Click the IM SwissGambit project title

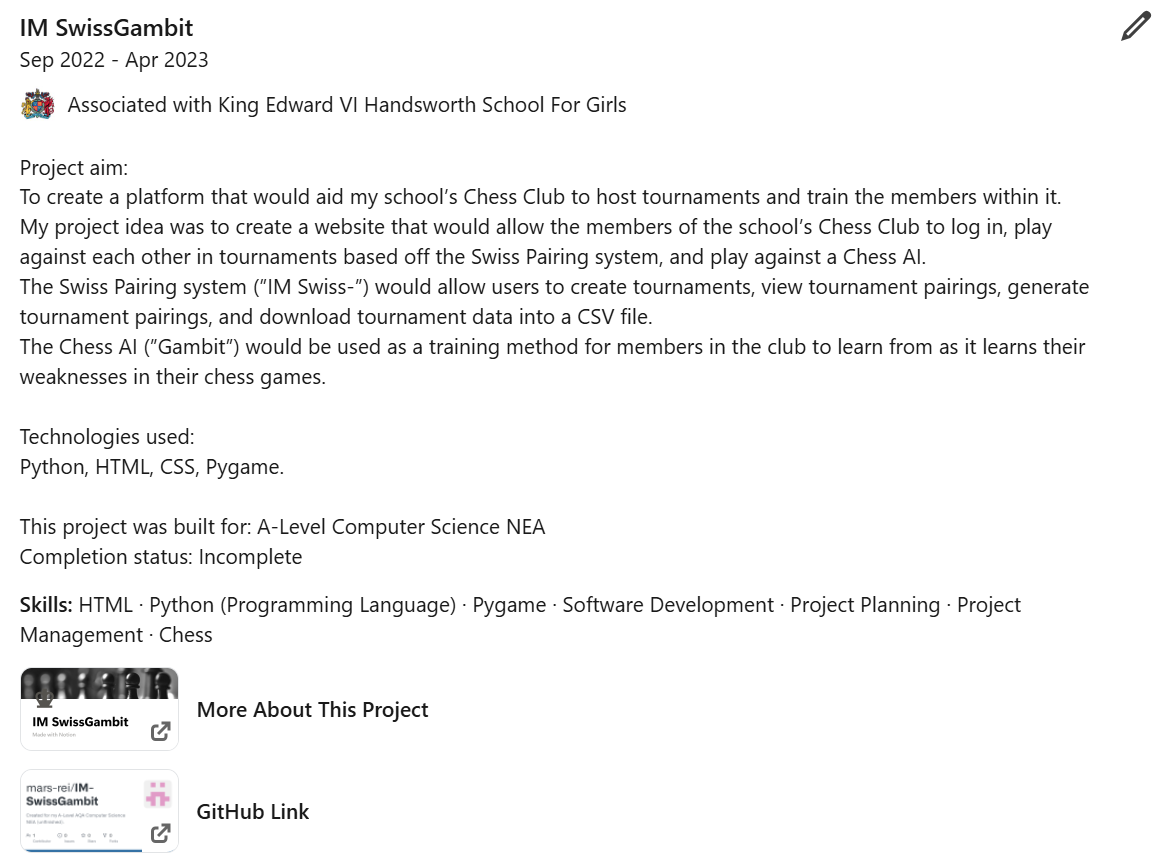click(x=106, y=28)
